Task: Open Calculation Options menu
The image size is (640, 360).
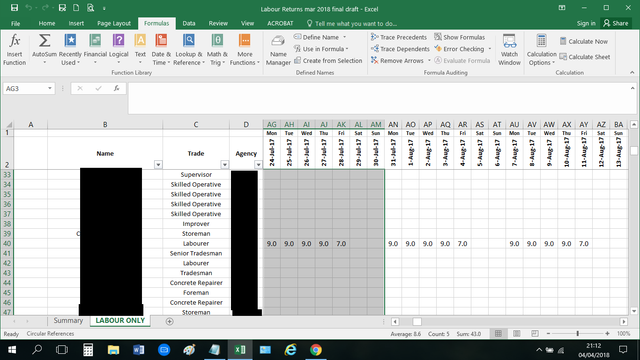Action: coord(541,50)
